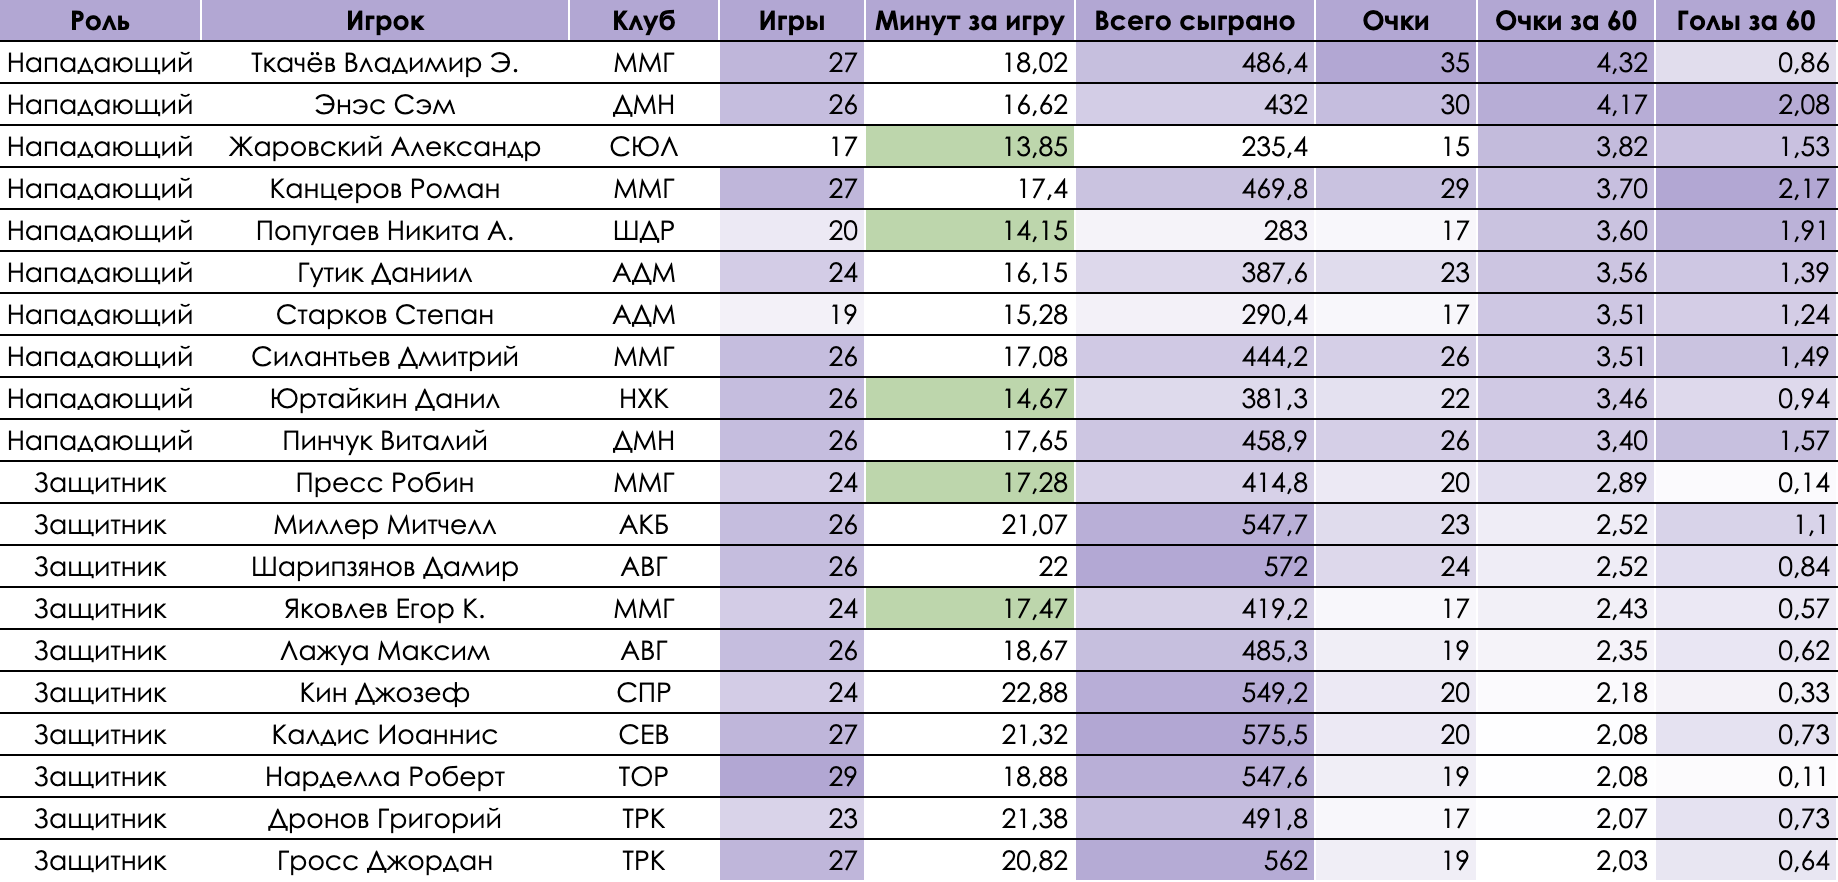
Task: Select player cell Ткачёв Владимир Э.
Action: tap(385, 63)
